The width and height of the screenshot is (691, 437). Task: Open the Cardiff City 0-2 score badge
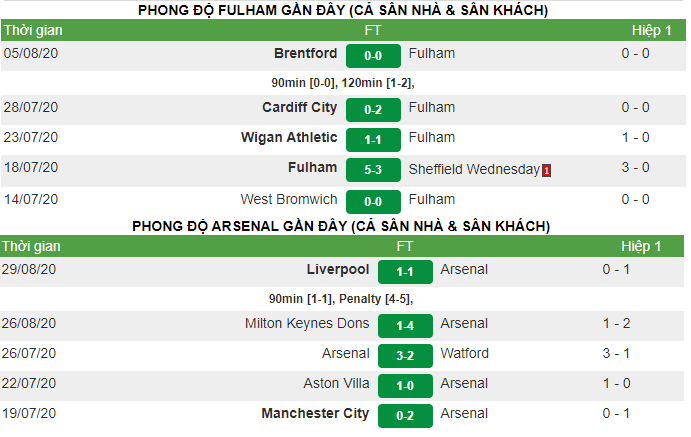point(373,110)
